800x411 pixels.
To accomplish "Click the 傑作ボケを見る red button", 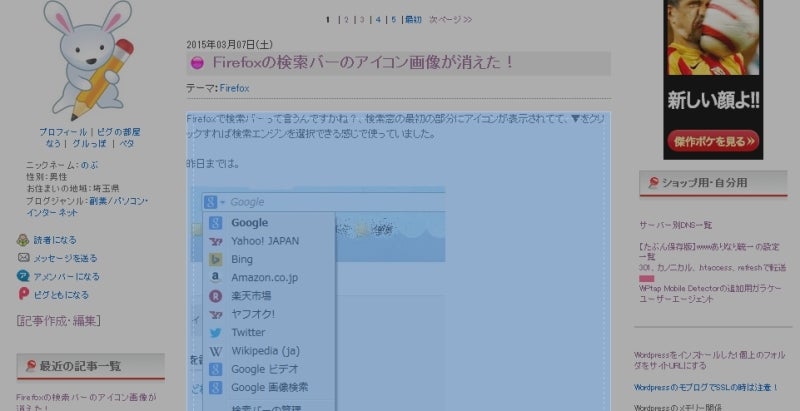I will [x=713, y=141].
